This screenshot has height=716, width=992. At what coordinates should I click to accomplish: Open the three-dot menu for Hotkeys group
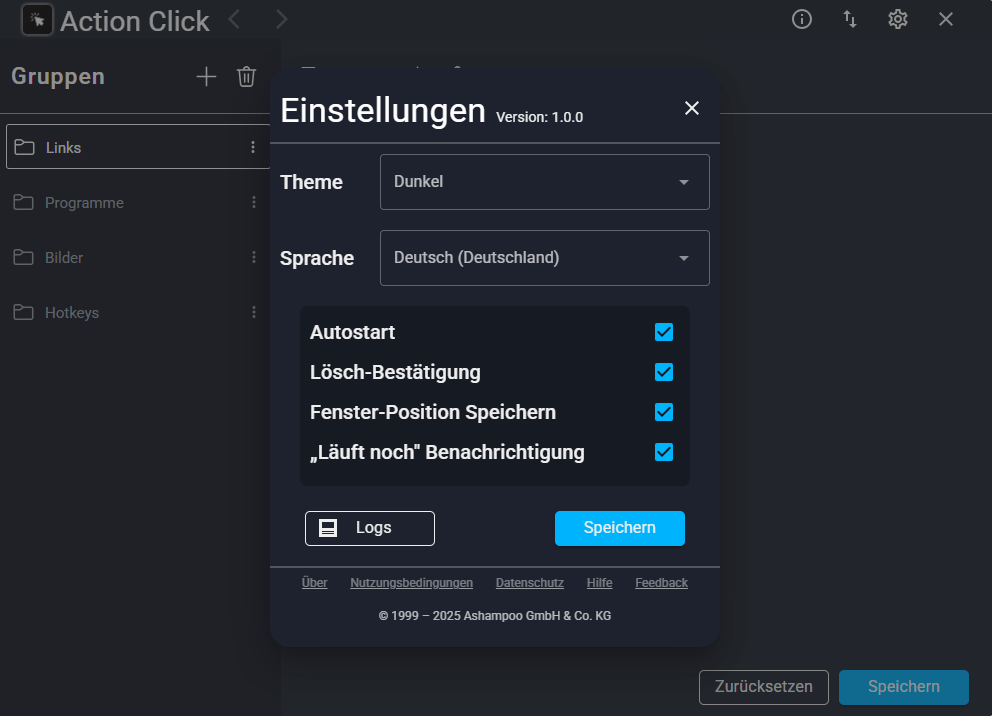pos(254,312)
